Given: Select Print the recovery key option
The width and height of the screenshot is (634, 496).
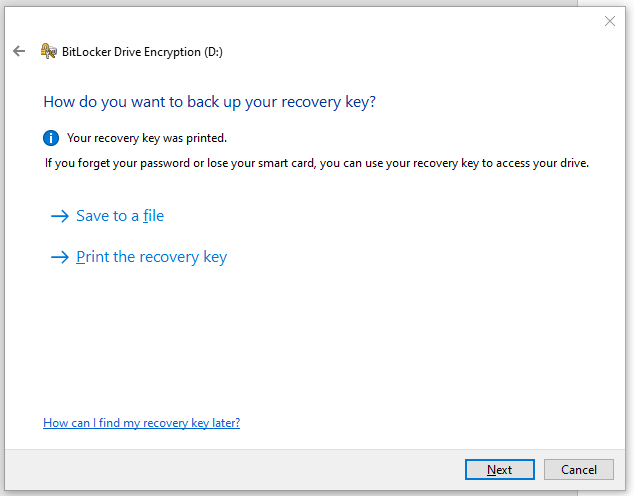Looking at the screenshot, I should 152,257.
